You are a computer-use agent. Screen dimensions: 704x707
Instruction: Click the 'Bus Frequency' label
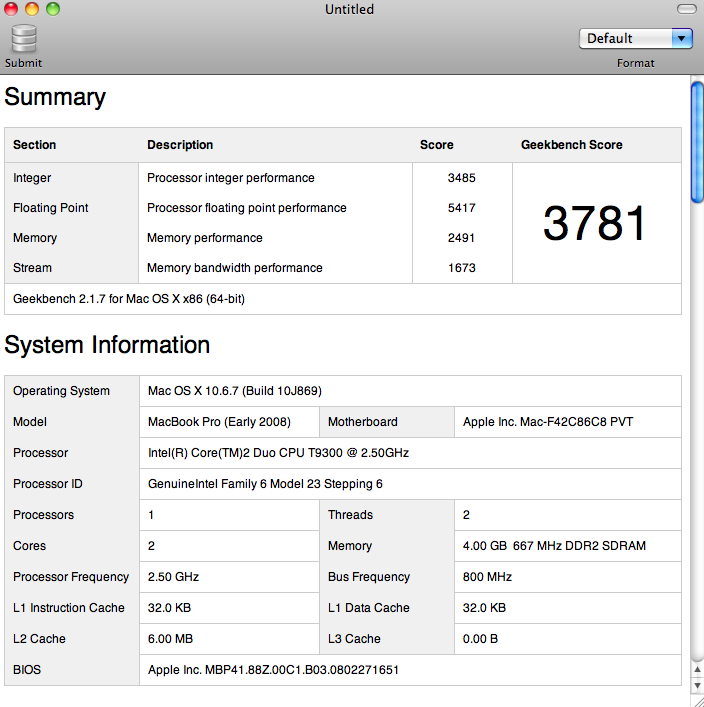tap(369, 577)
